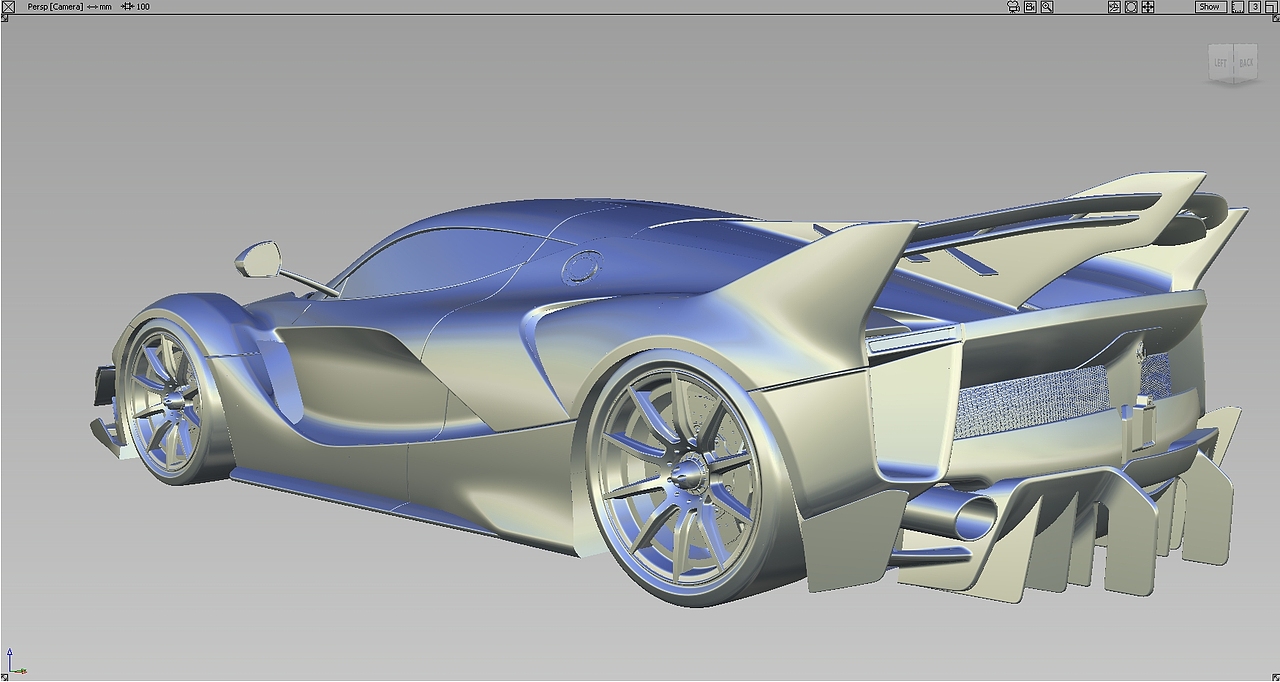Toggle the viewport numbered 3 button
Image resolution: width=1280 pixels, height=682 pixels.
[x=1254, y=6]
